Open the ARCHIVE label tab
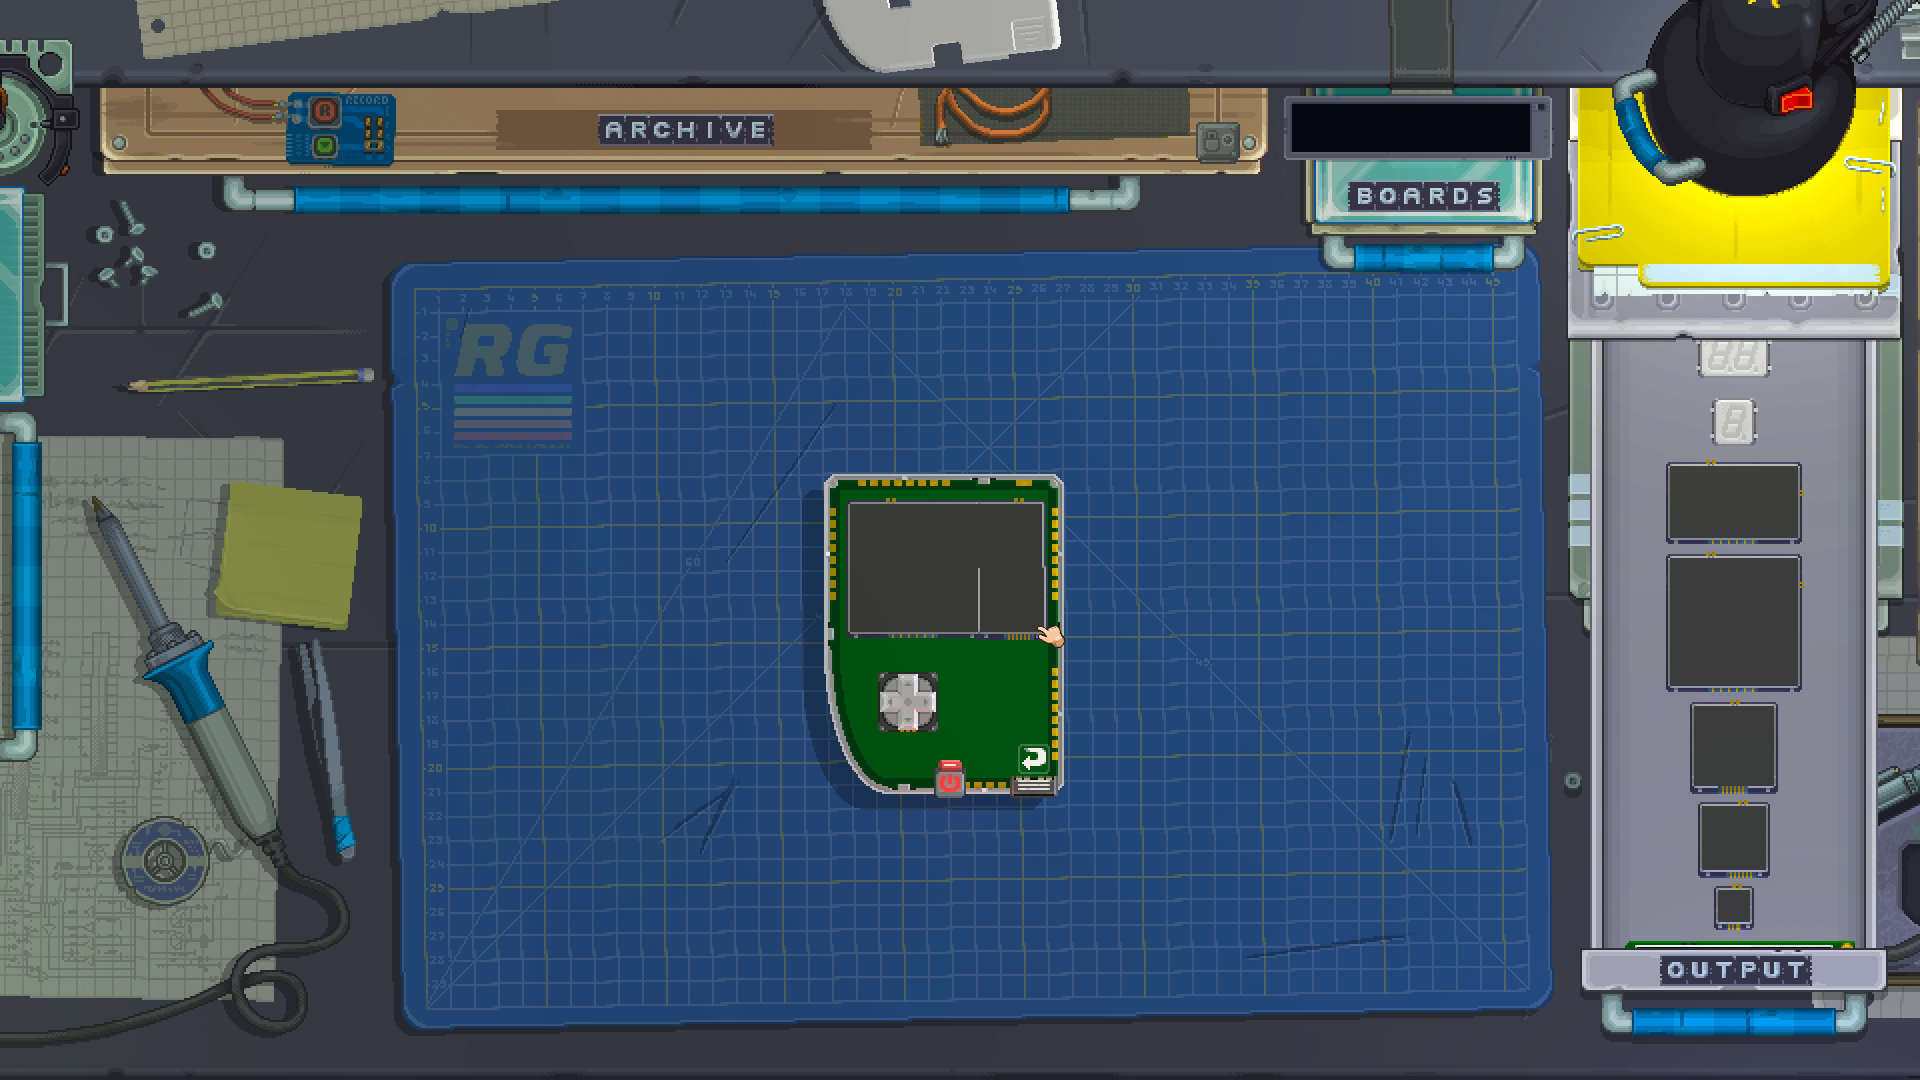The height and width of the screenshot is (1080, 1920). (x=686, y=130)
